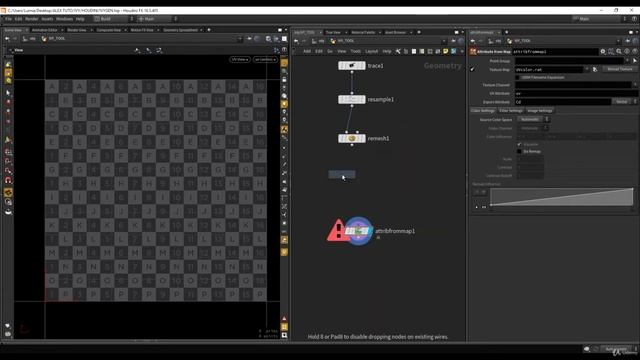Open the network editor Go menu
This screenshot has width=640, height=360.
click(x=330, y=51)
